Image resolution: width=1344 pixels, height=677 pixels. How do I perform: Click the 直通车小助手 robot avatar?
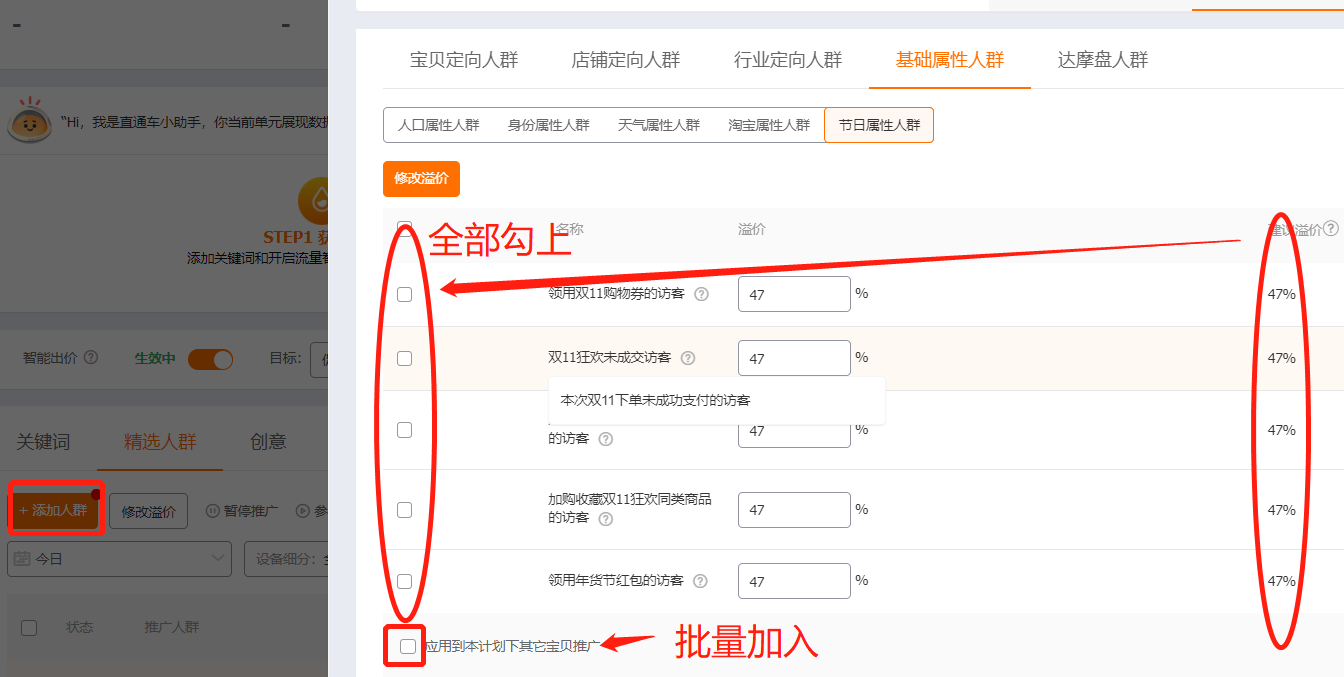point(30,122)
